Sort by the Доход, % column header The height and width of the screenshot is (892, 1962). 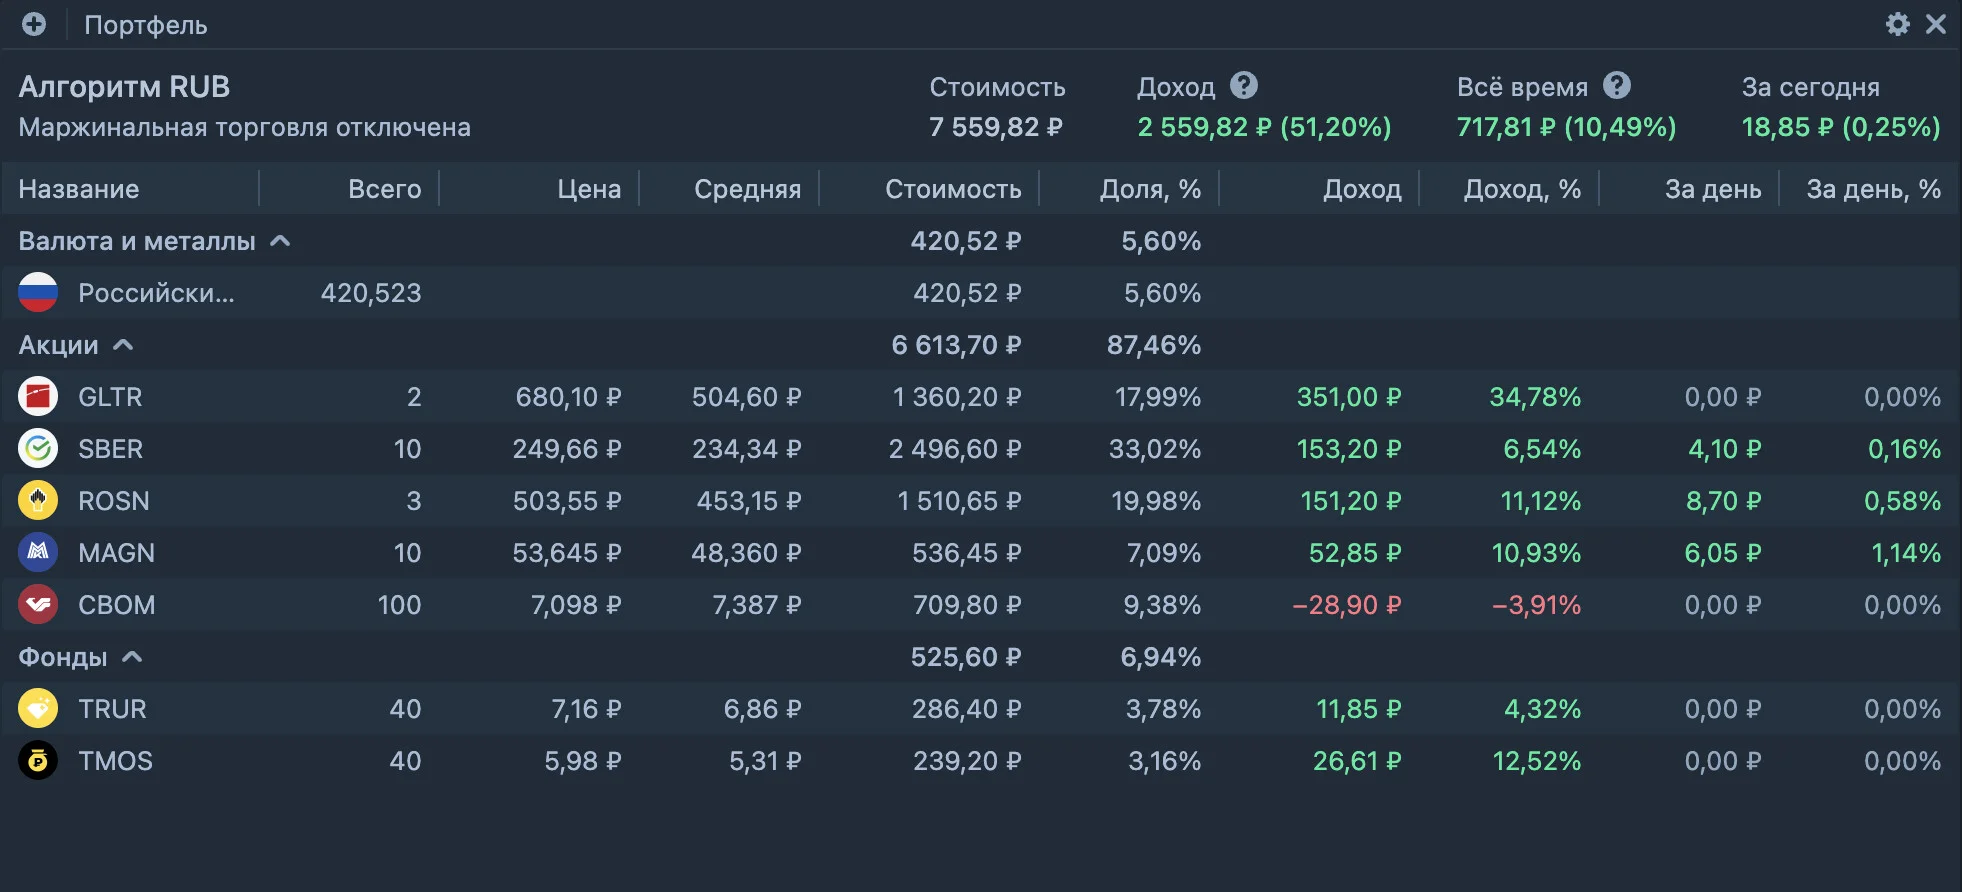pyautogui.click(x=1522, y=189)
